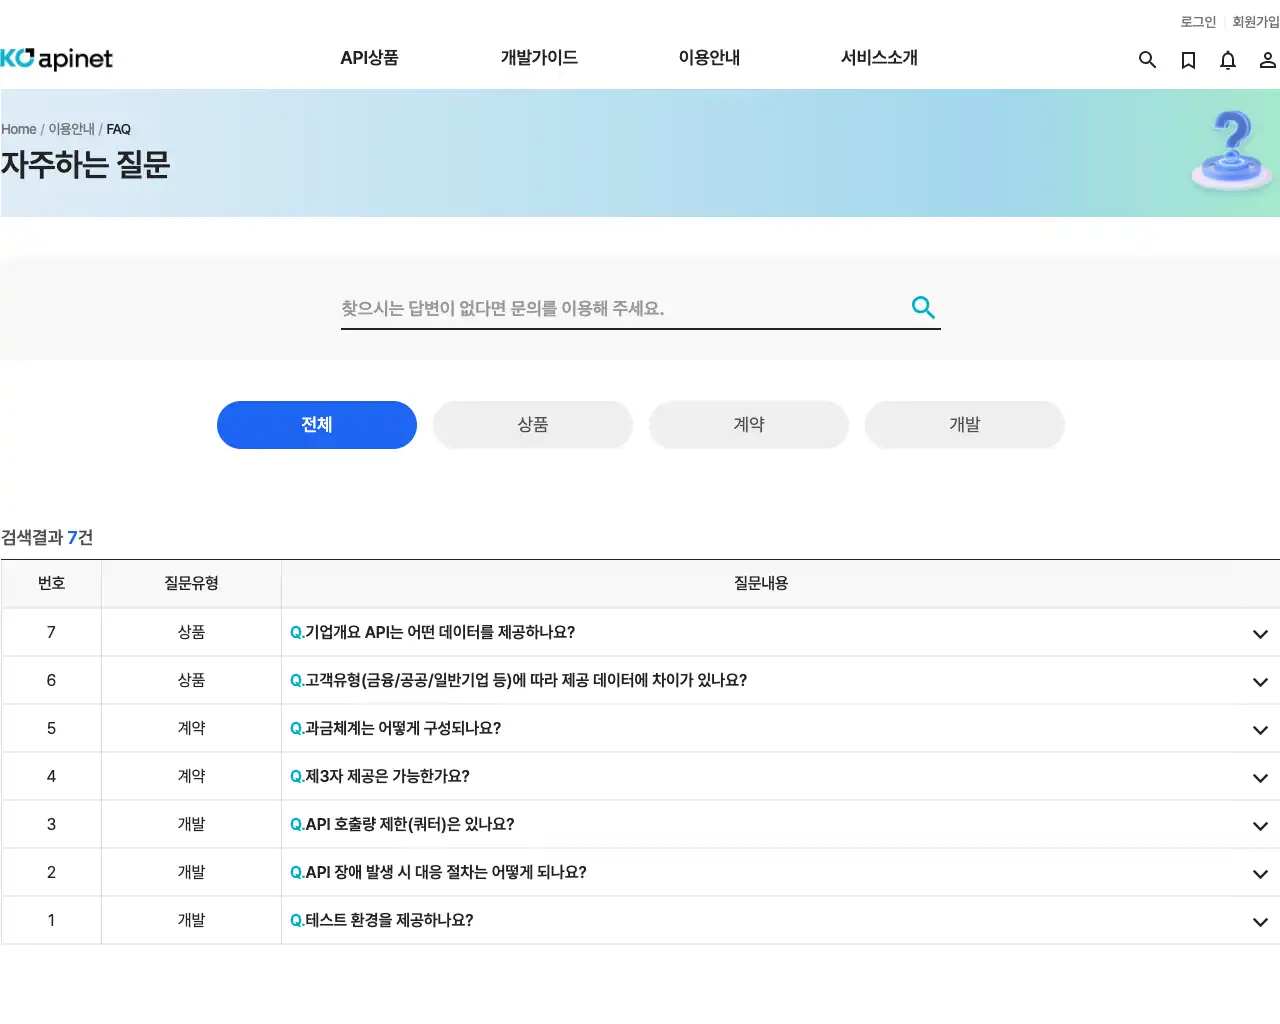This screenshot has height=1024, width=1280.
Task: Click the 회원가입 link
Action: point(1255,21)
